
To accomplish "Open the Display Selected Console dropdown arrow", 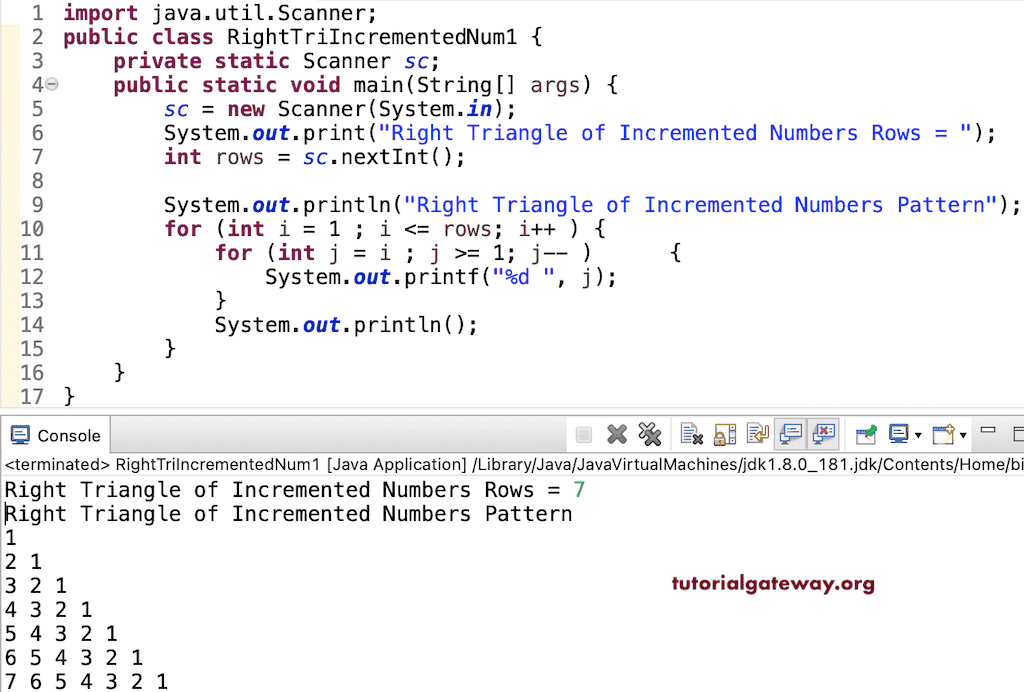I will [x=917, y=434].
